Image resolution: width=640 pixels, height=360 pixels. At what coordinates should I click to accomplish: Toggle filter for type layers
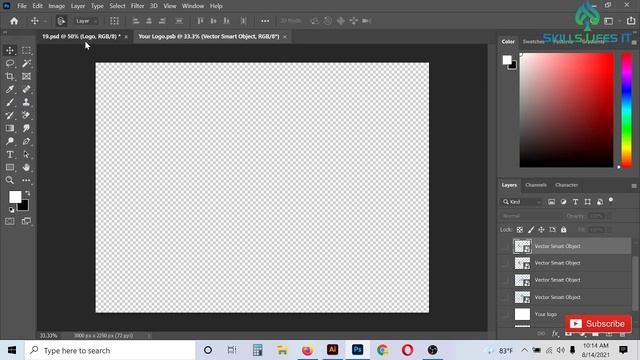coord(576,202)
